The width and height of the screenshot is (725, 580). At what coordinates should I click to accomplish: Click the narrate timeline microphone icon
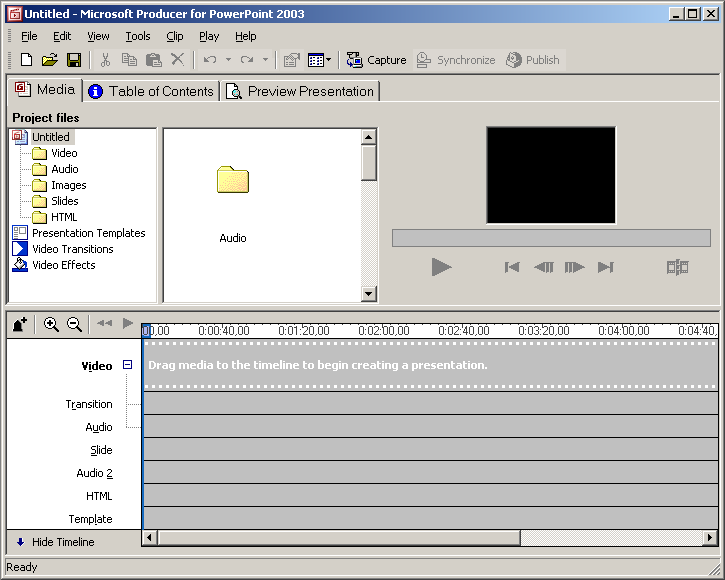pos(20,324)
